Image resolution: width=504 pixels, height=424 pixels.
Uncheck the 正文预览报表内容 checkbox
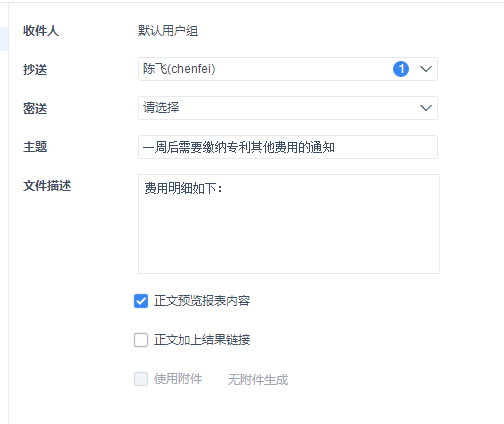click(141, 301)
